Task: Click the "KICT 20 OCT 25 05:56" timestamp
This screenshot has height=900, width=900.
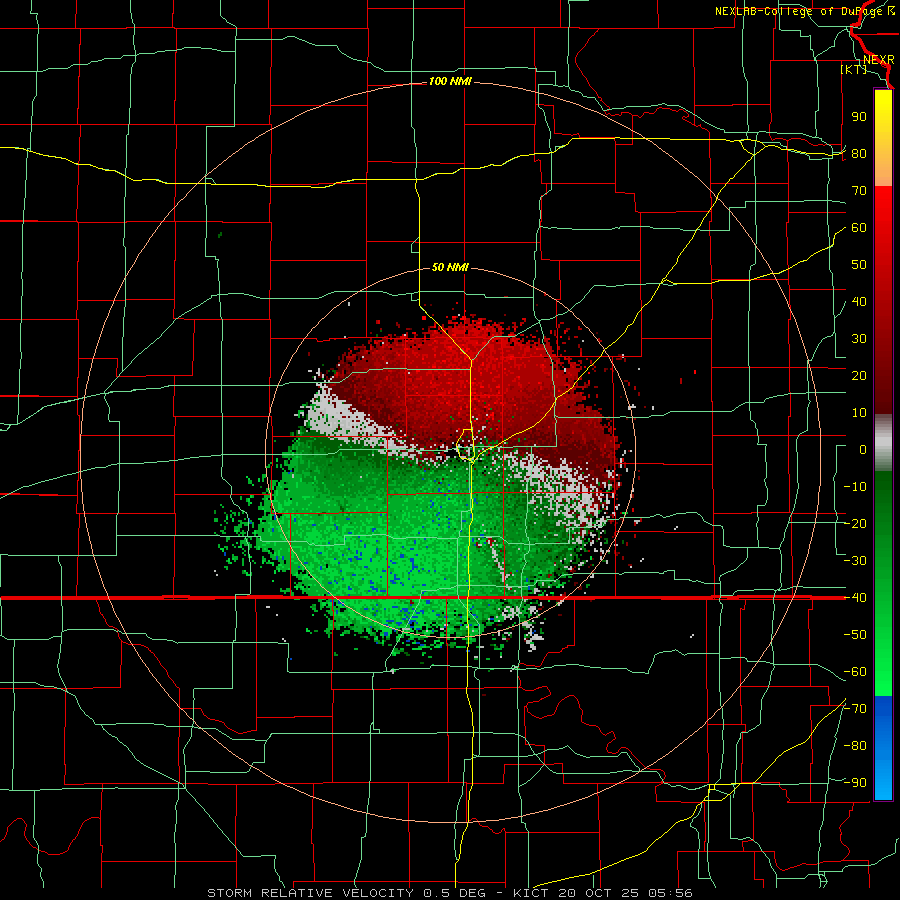Action: point(603,893)
